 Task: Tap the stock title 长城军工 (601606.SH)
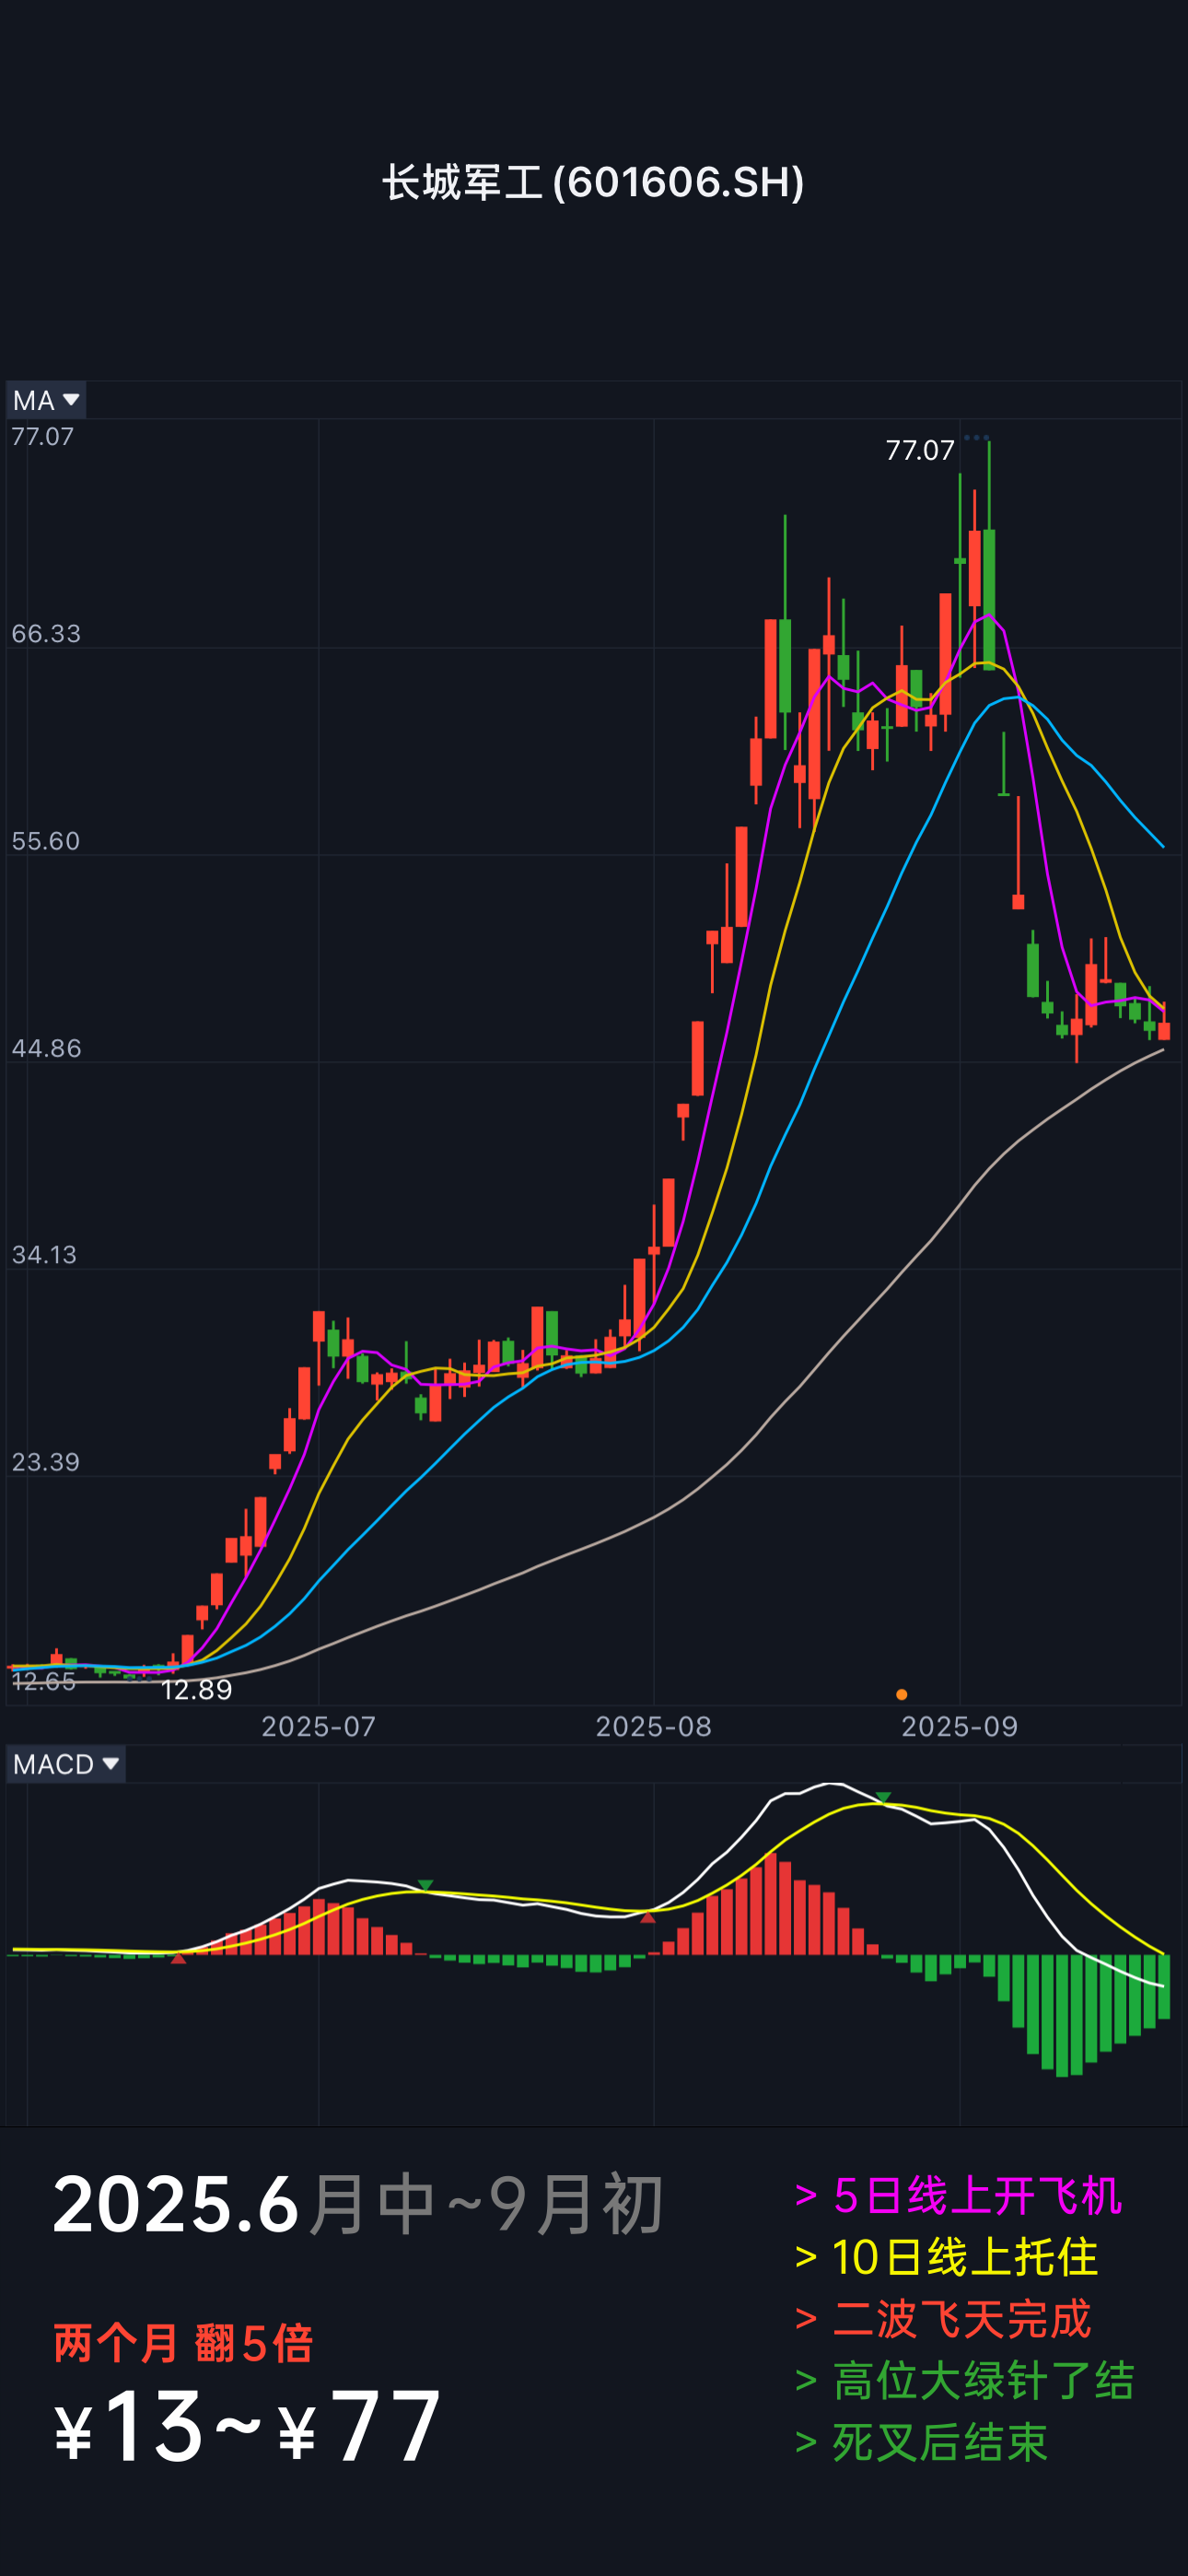(593, 182)
